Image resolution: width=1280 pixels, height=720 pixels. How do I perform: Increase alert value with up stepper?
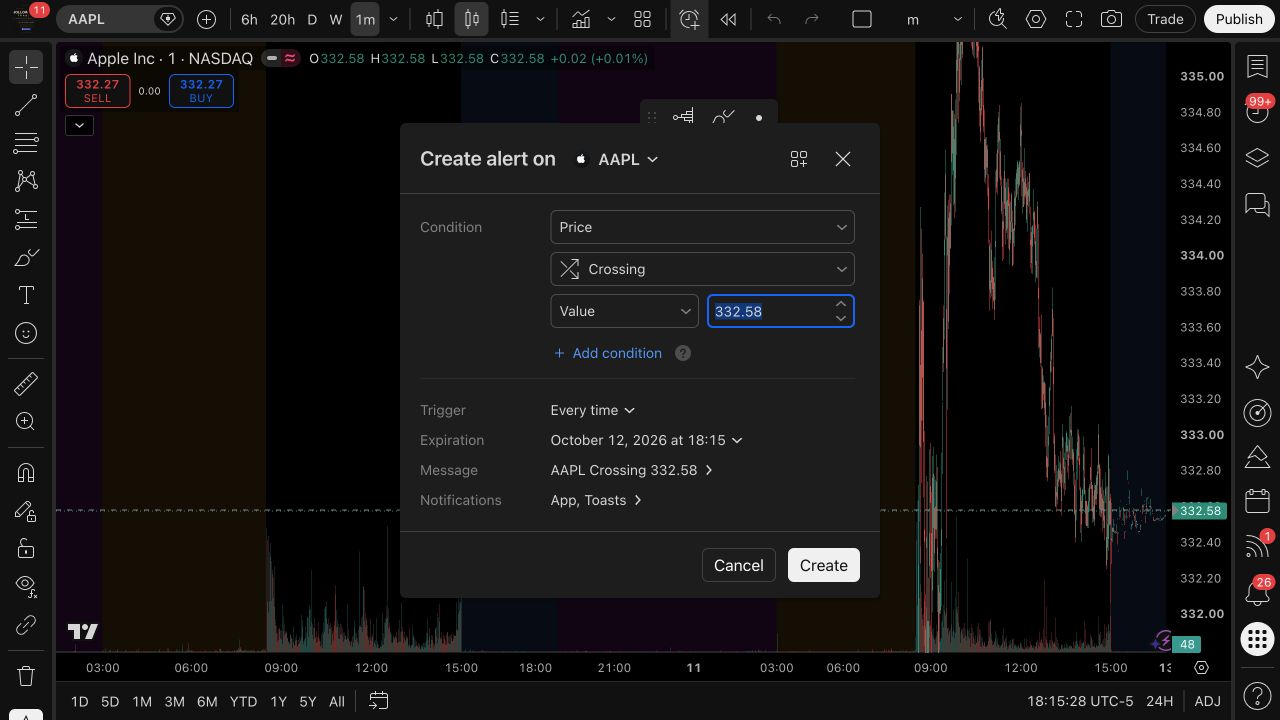pyautogui.click(x=841, y=304)
